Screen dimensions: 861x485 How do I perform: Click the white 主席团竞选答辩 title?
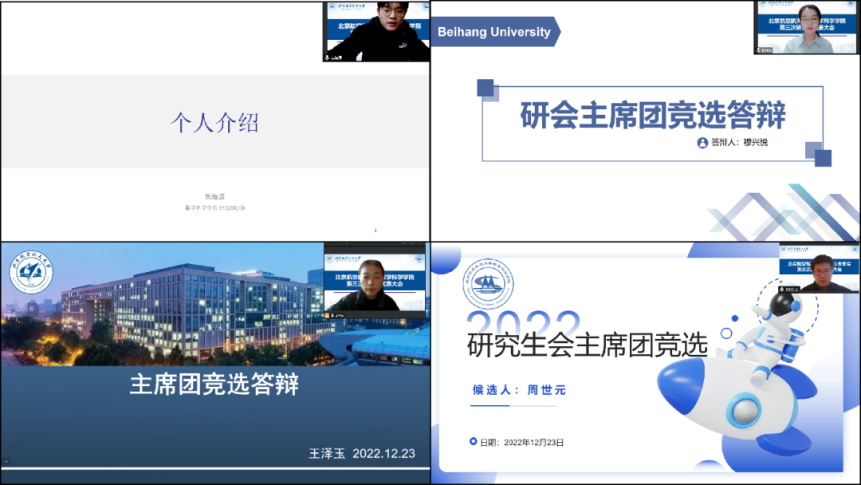click(x=214, y=386)
